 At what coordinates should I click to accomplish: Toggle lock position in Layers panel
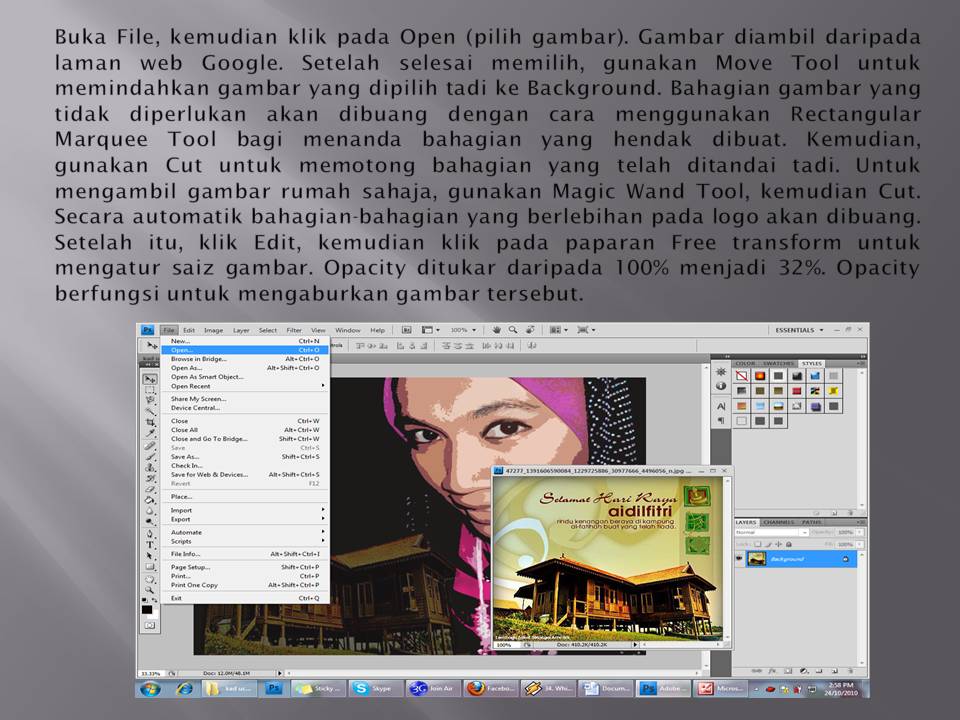[x=778, y=544]
